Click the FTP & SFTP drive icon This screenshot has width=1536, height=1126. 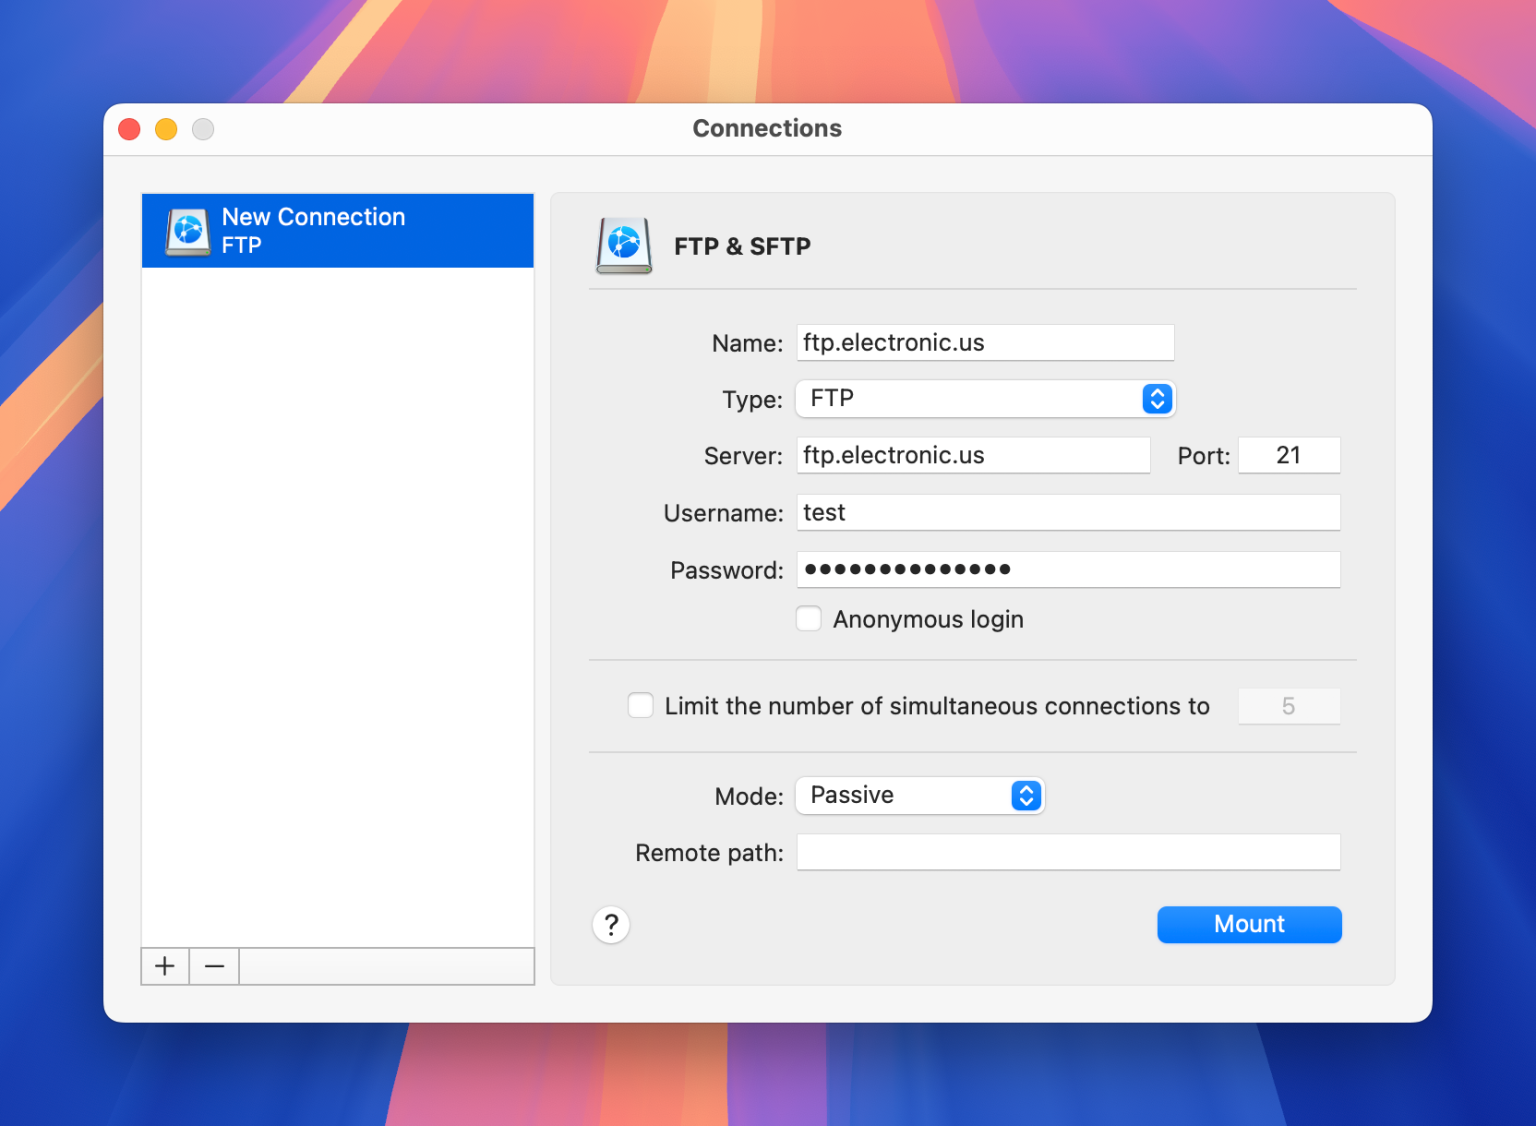point(623,246)
